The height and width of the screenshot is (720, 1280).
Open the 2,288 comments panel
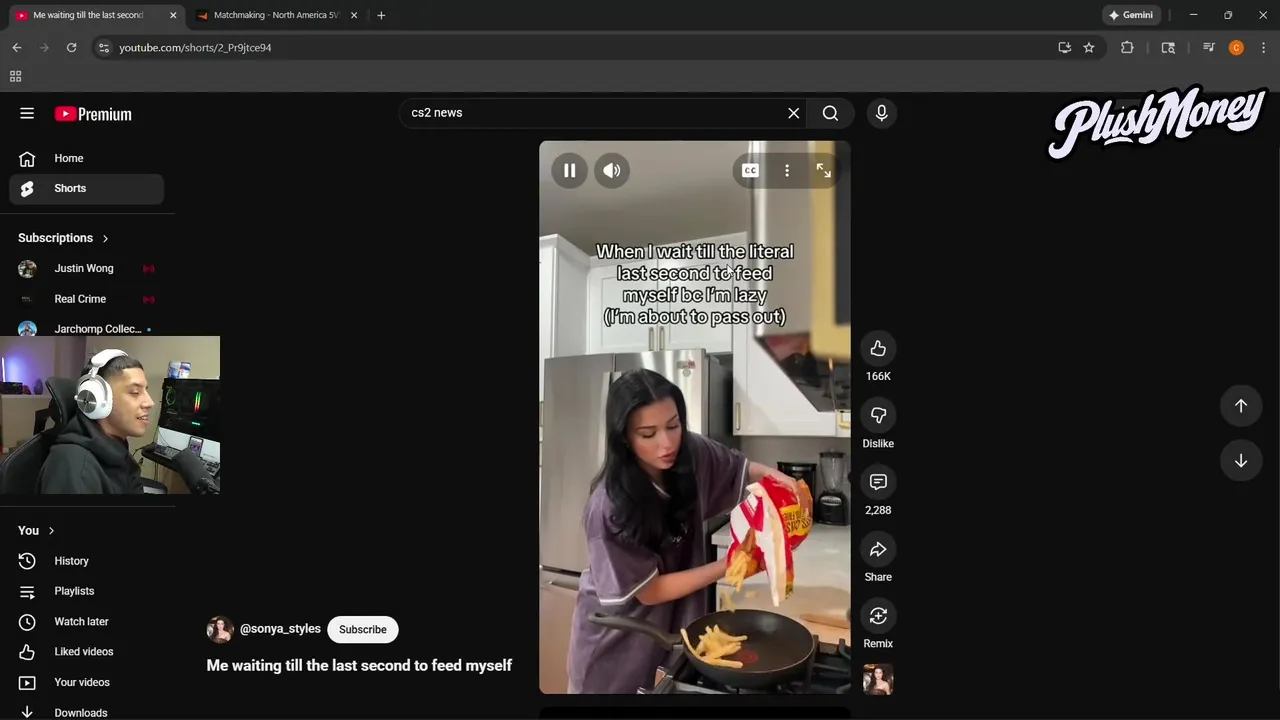tap(878, 482)
